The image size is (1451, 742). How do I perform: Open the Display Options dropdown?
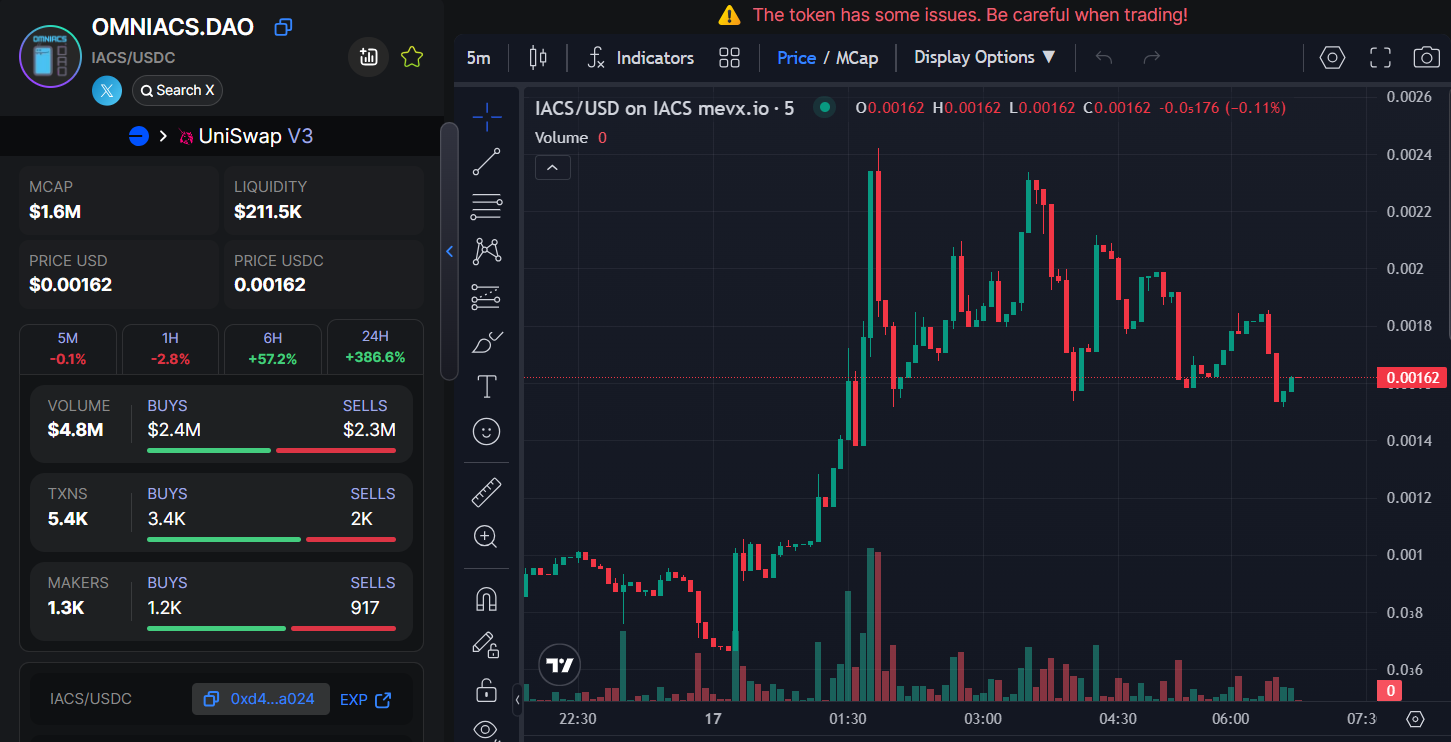(x=984, y=58)
